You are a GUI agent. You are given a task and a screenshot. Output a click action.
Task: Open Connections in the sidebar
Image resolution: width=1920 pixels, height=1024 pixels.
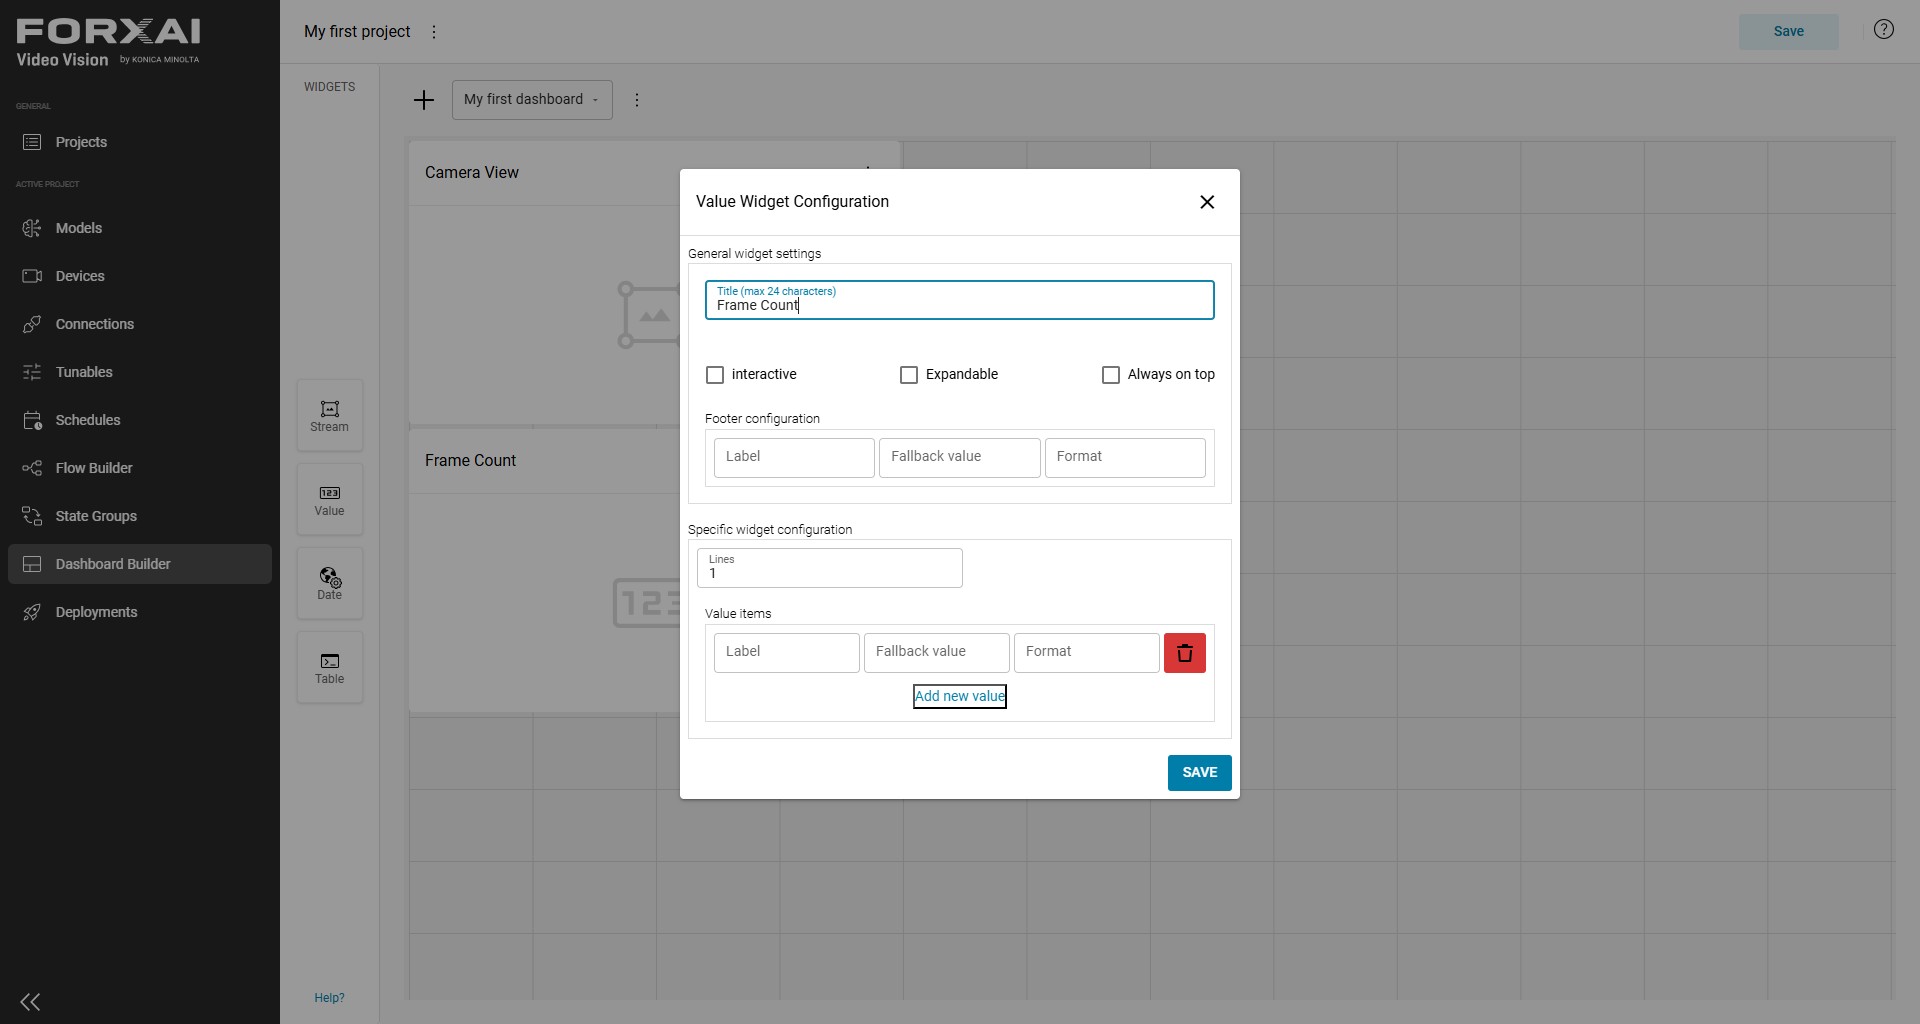click(140, 324)
